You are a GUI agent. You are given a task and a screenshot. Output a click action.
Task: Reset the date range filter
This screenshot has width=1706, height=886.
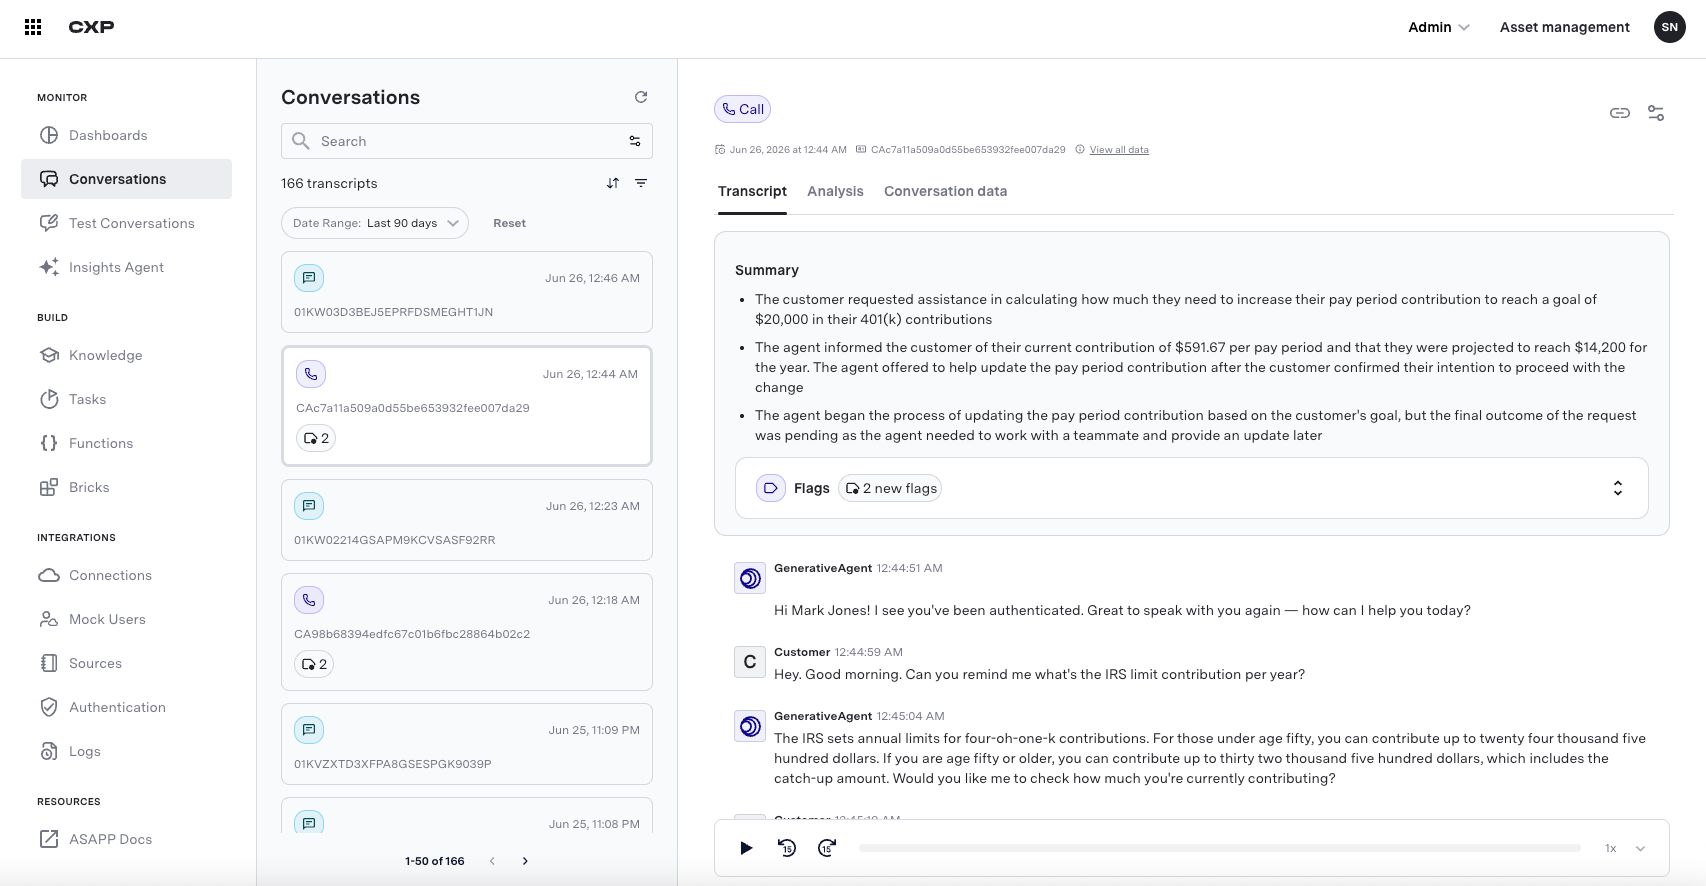coord(509,223)
